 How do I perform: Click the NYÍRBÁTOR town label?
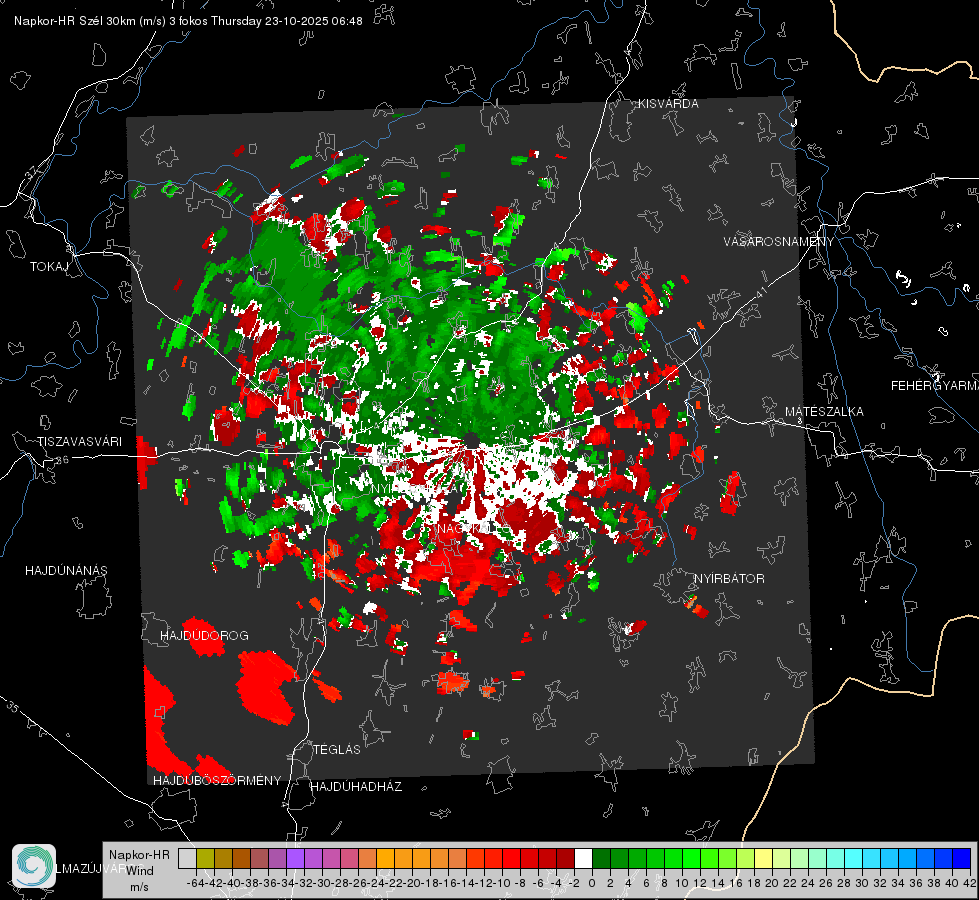click(729, 579)
